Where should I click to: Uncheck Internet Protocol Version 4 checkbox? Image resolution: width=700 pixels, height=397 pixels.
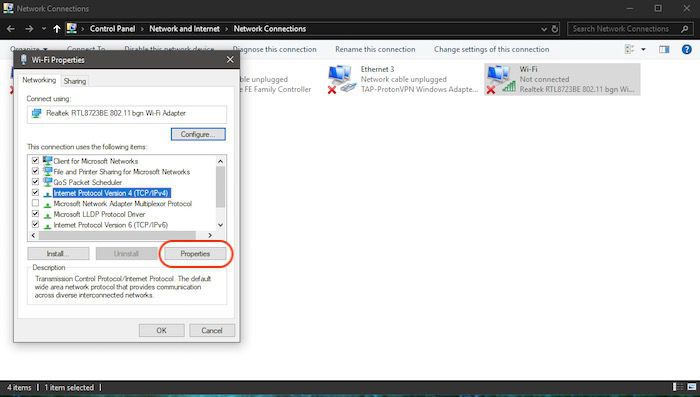click(x=35, y=192)
